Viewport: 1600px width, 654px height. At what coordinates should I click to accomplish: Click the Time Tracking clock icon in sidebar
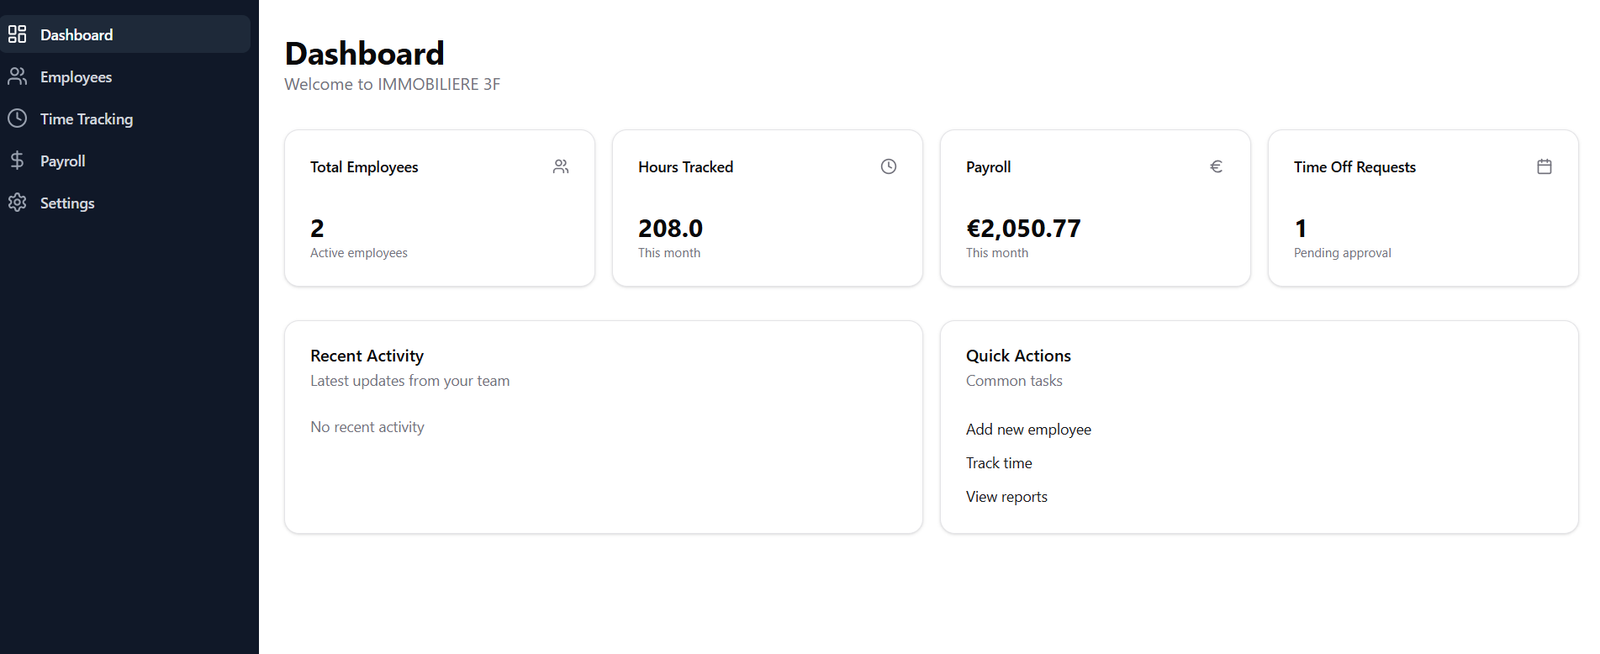[17, 118]
